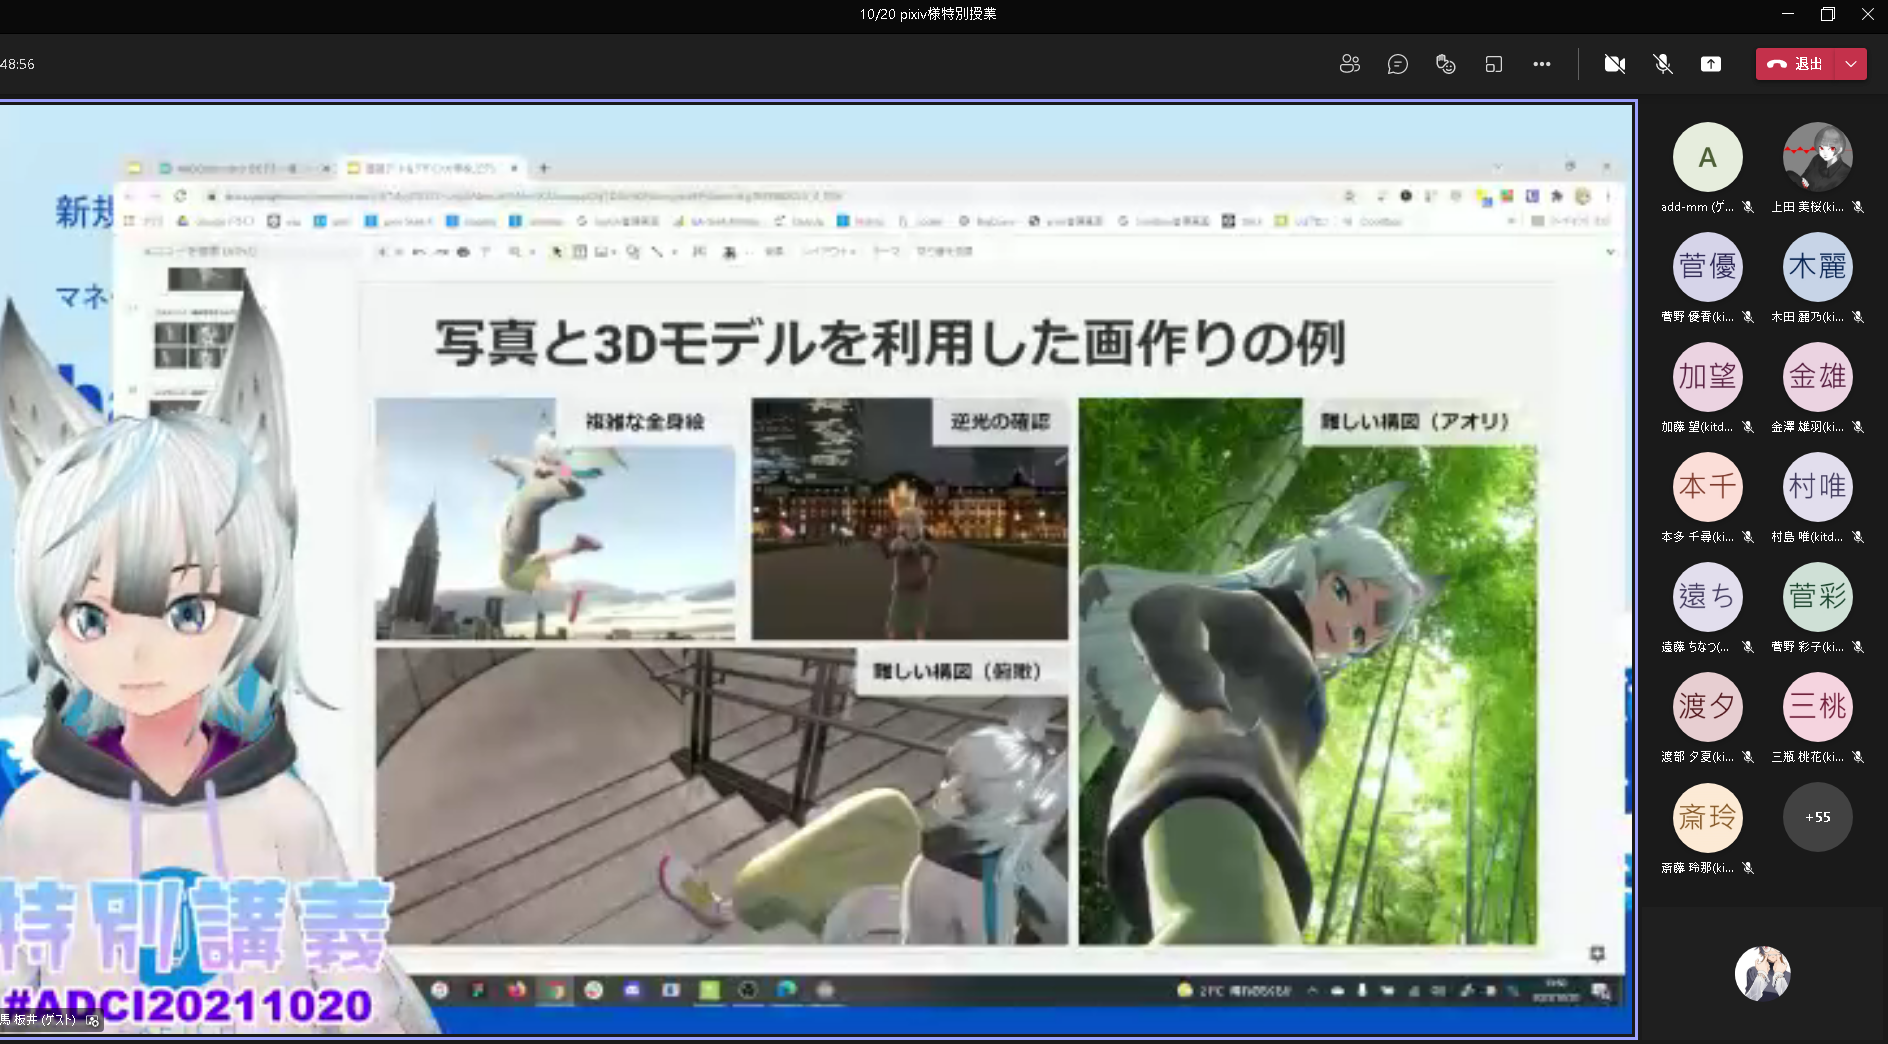Click the window title 10/20 pixiv様特別授業
Viewport: 1888px width, 1044px height.
(928, 14)
